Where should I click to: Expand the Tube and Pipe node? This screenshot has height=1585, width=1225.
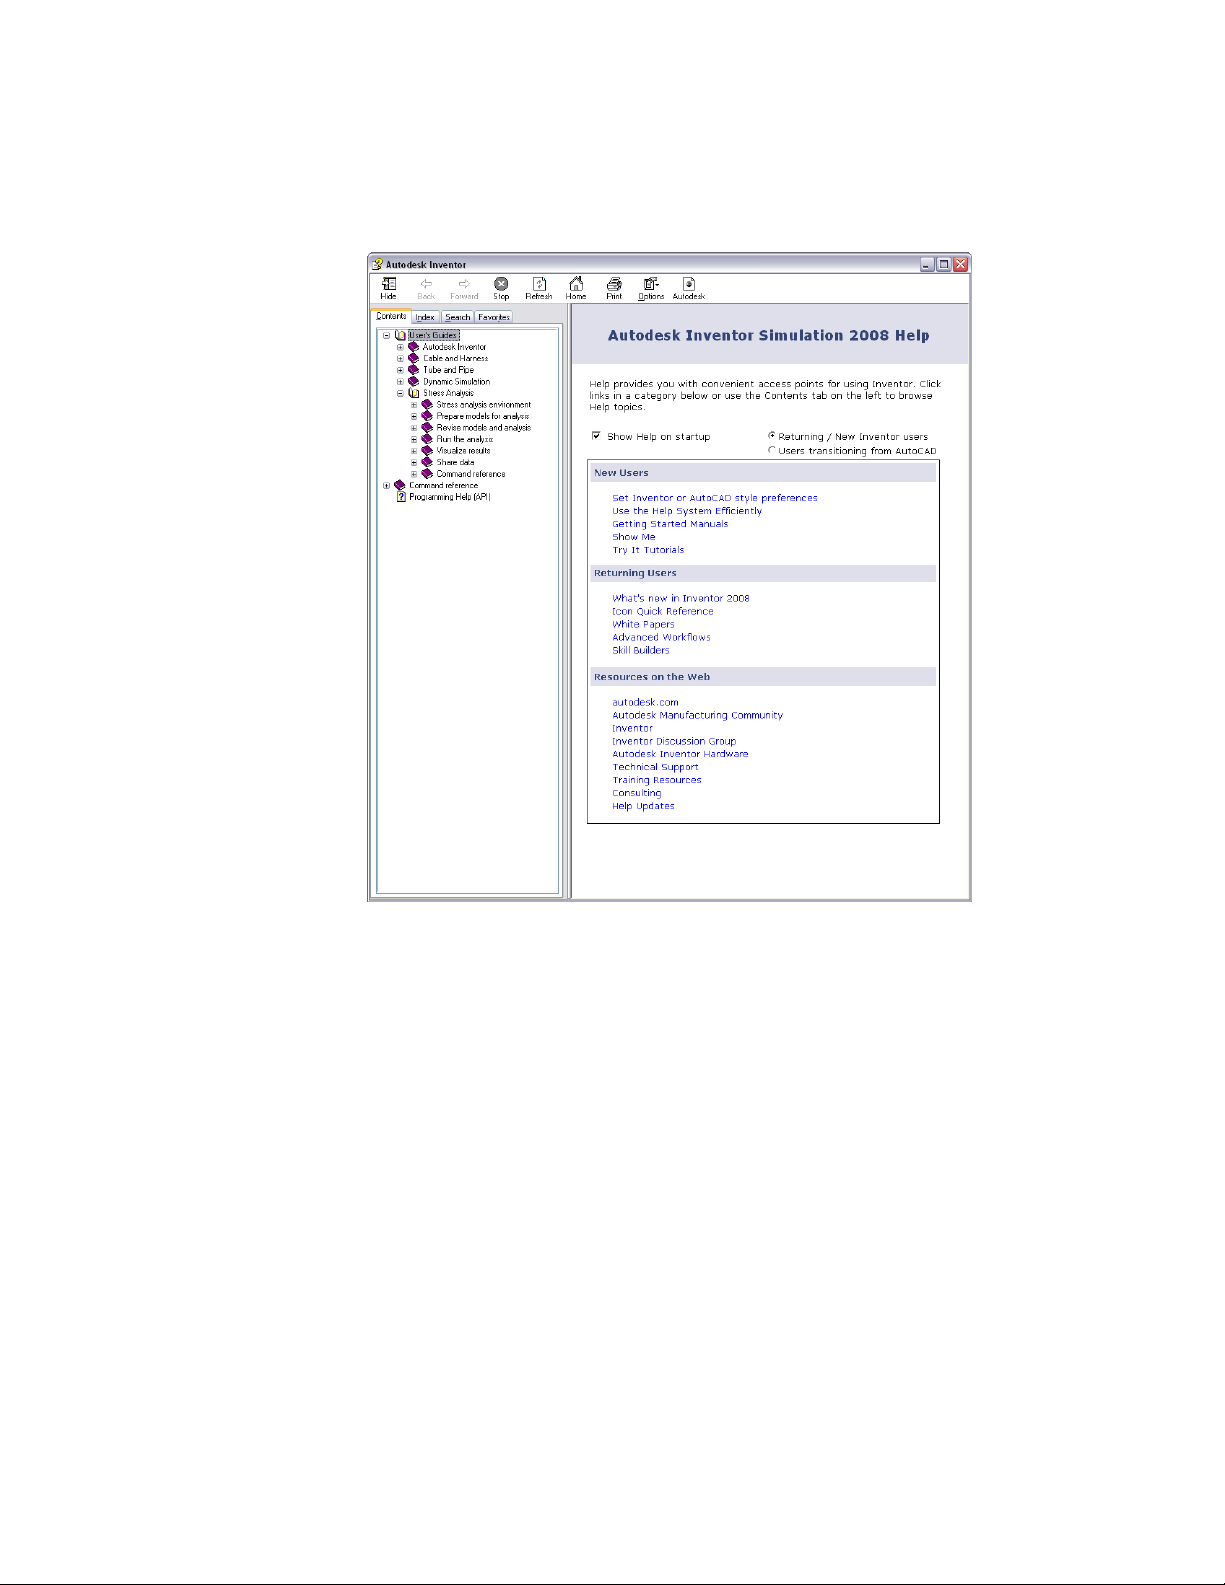pyautogui.click(x=400, y=370)
